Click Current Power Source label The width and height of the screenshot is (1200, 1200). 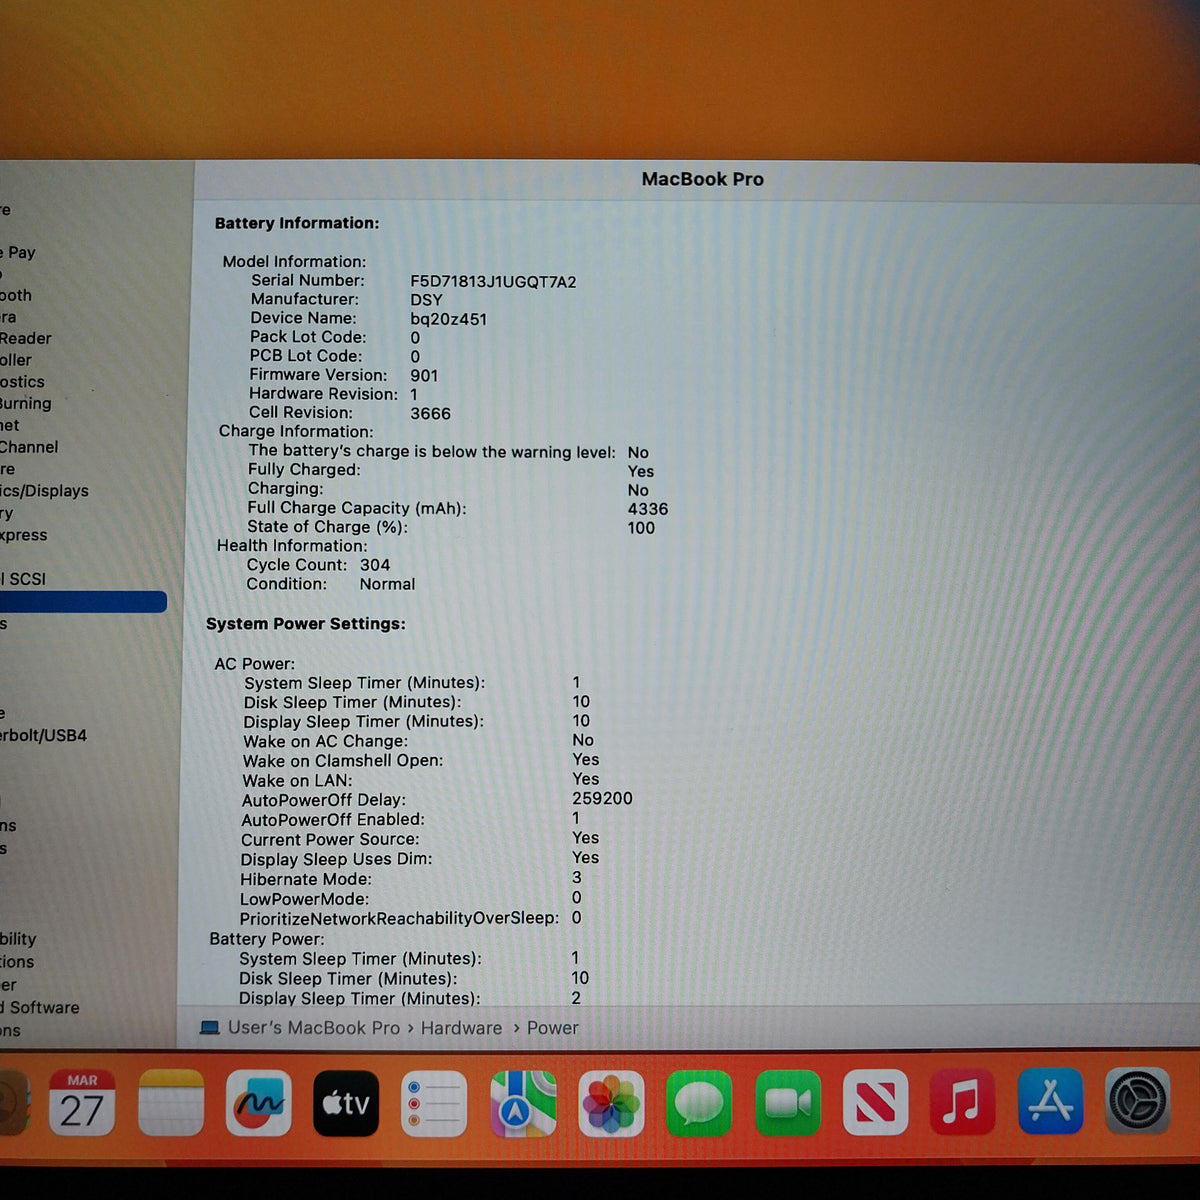(x=330, y=840)
